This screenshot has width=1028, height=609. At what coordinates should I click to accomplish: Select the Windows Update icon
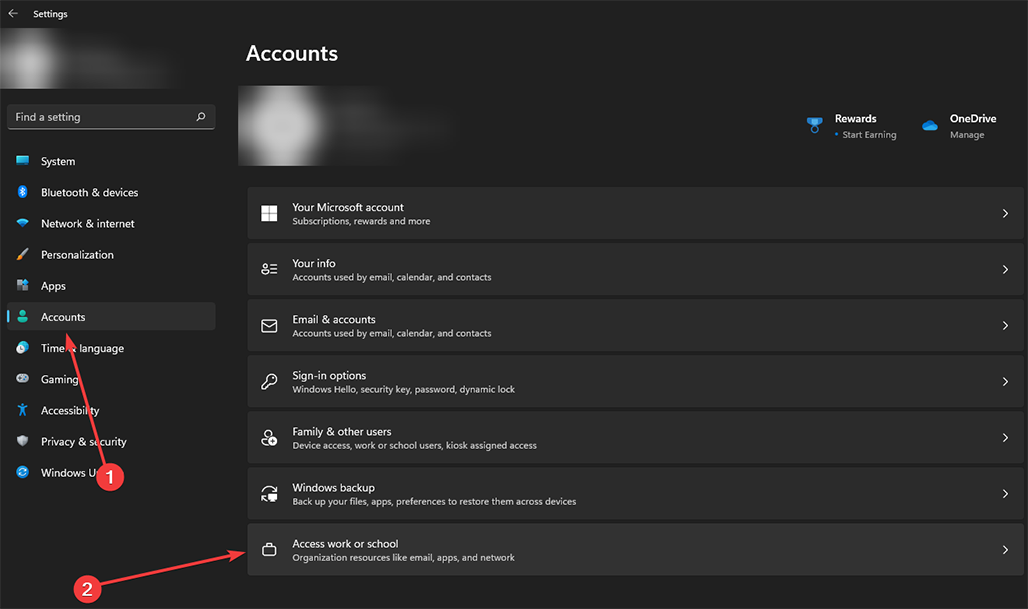tap(22, 472)
